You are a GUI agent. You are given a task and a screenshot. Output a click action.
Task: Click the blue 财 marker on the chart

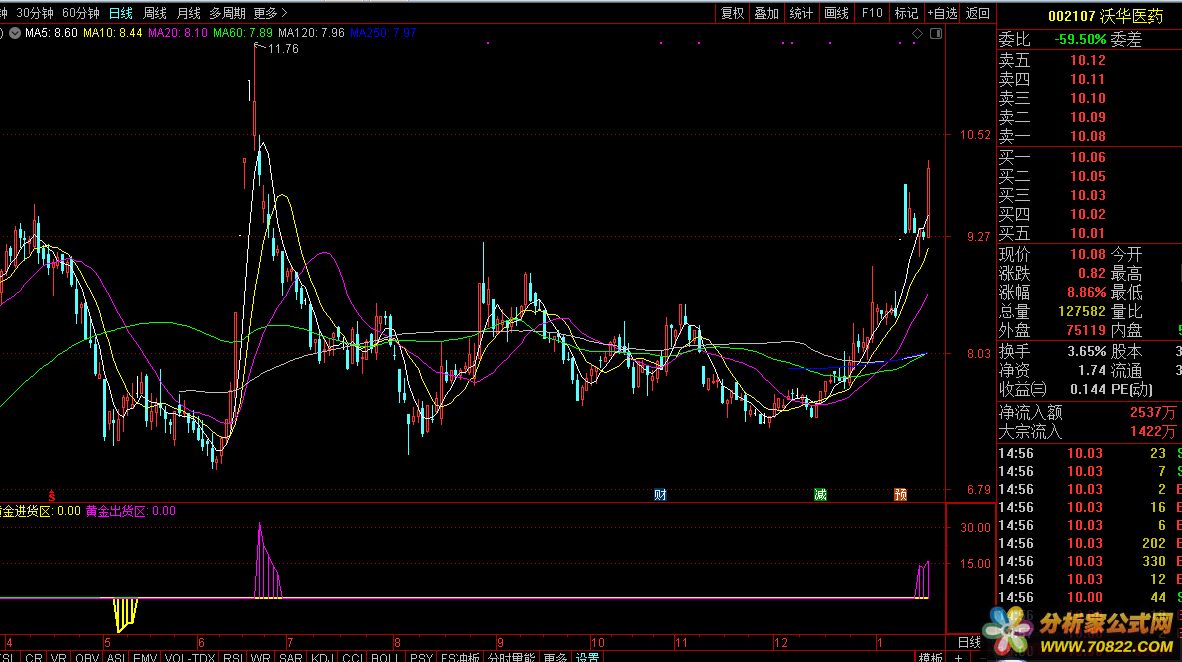point(660,494)
